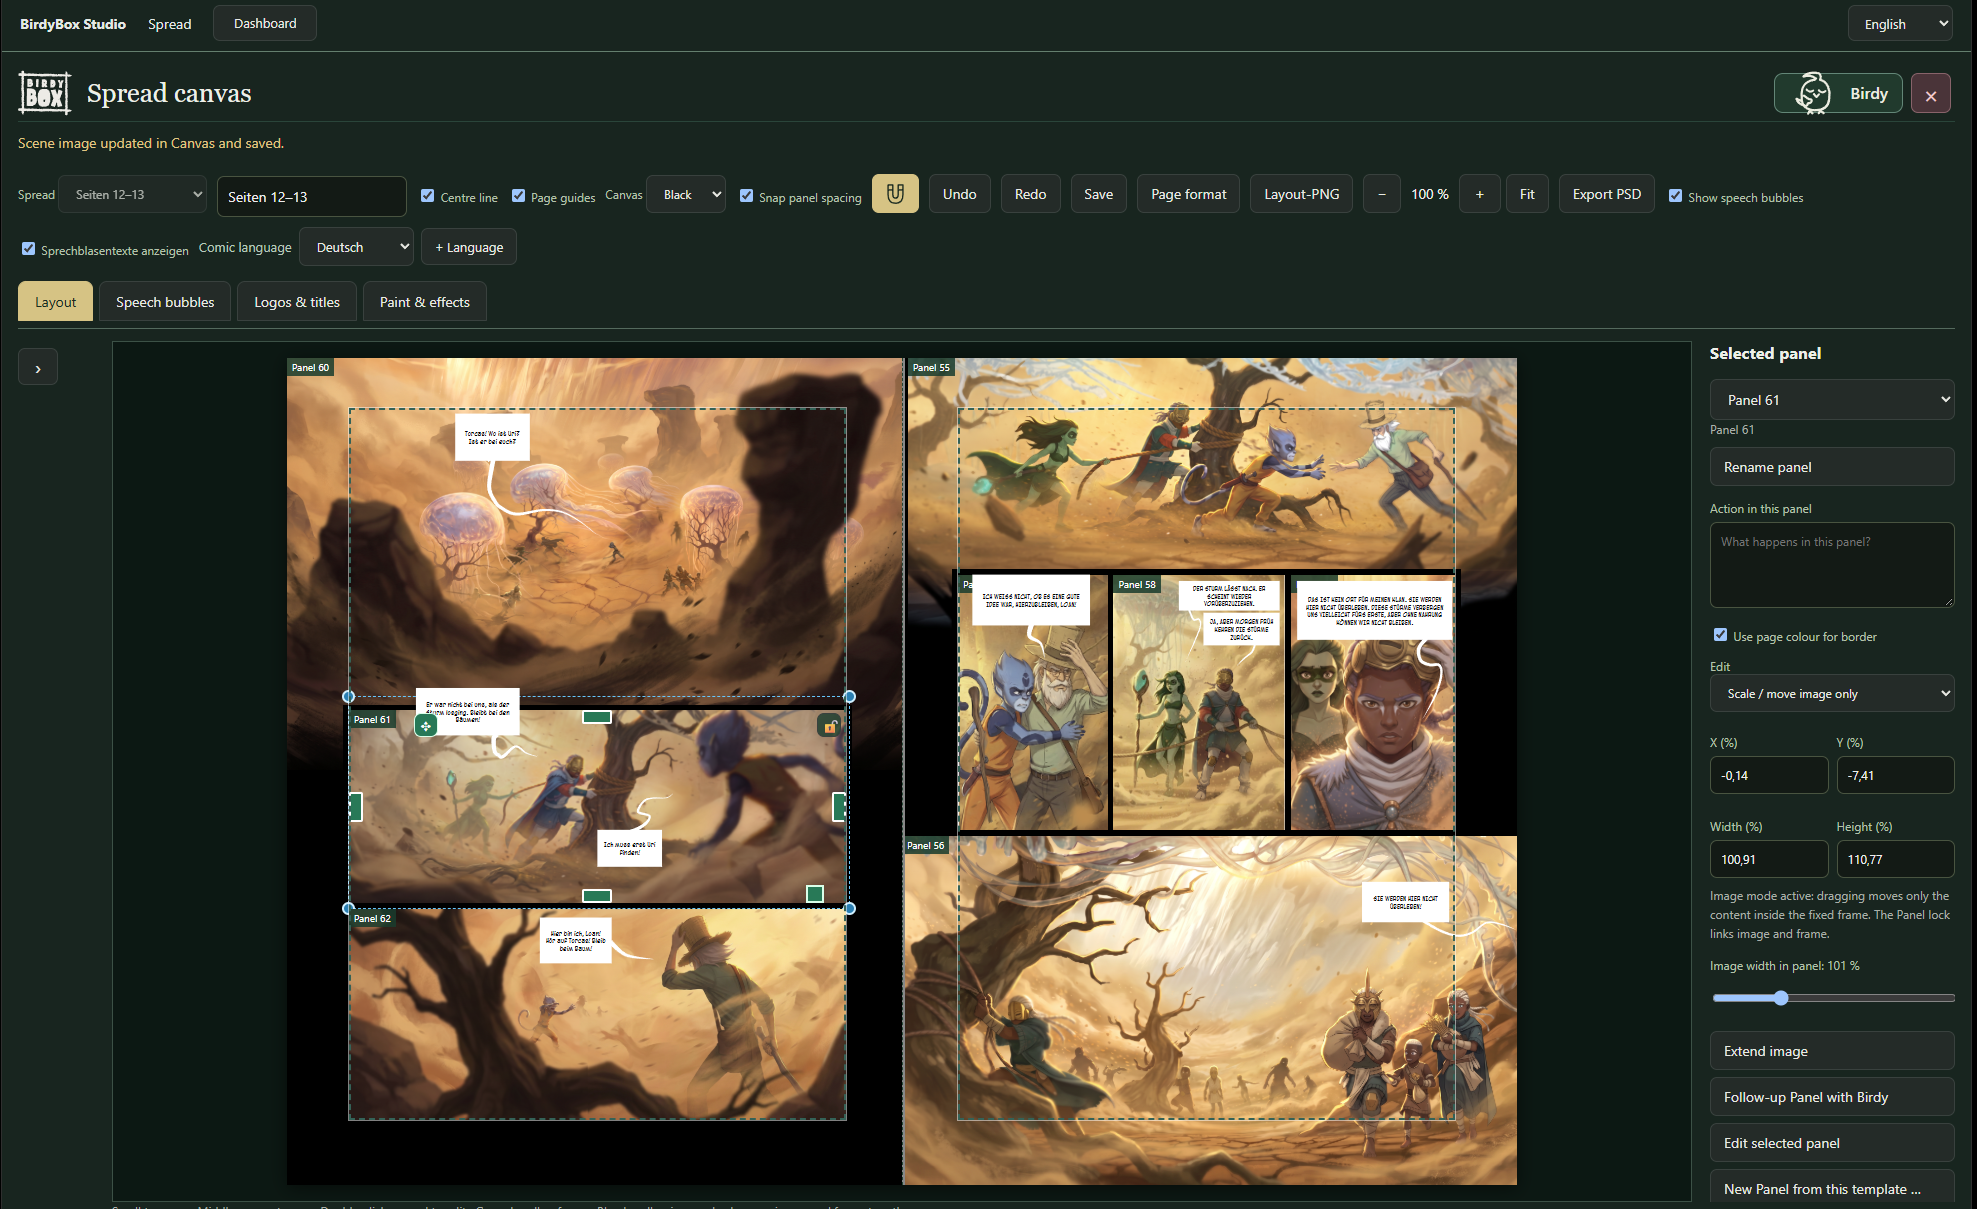Click the bottom-right corner handle of Panel 61
Viewport: 1977px width, 1209px height.
[x=815, y=894]
